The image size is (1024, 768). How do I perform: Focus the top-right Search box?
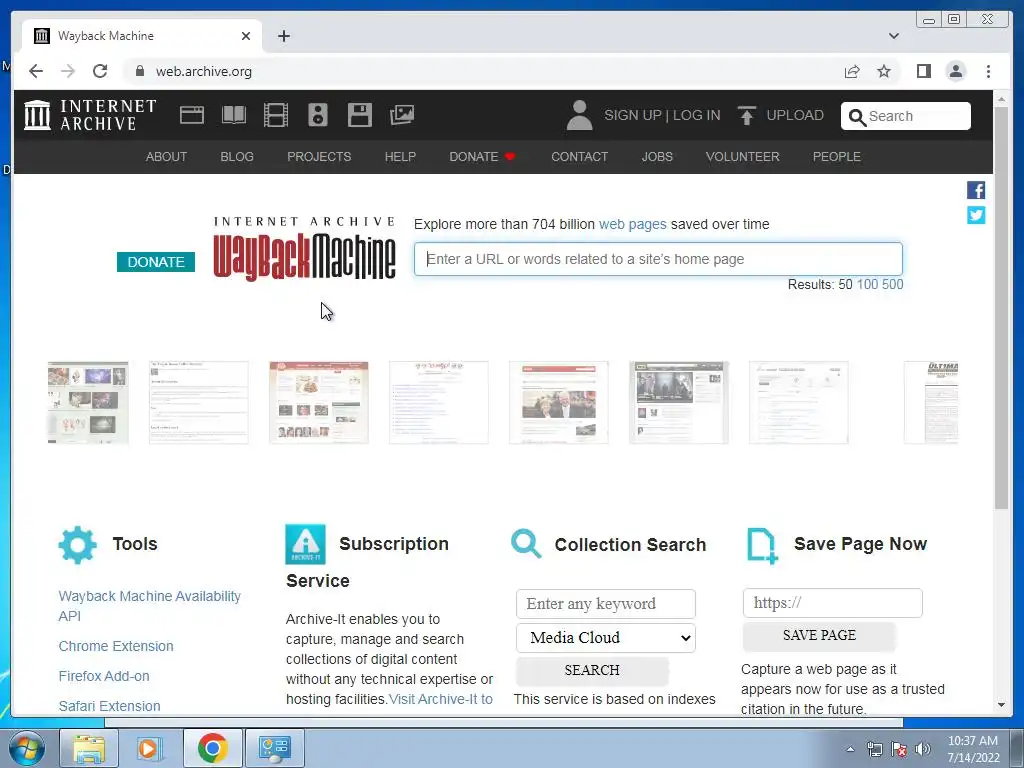(x=905, y=116)
